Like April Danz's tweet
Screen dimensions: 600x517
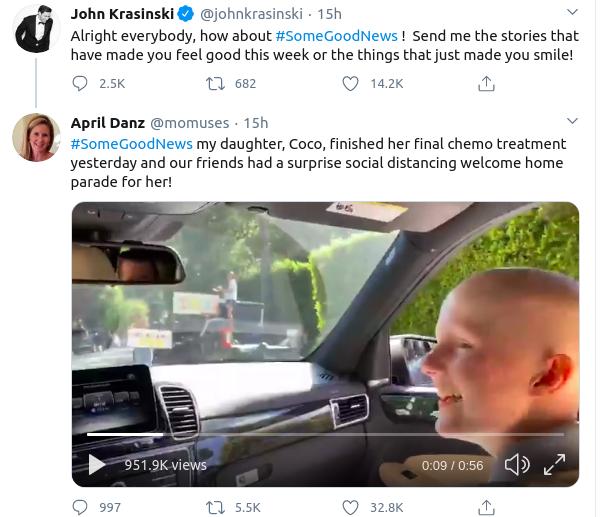point(351,507)
